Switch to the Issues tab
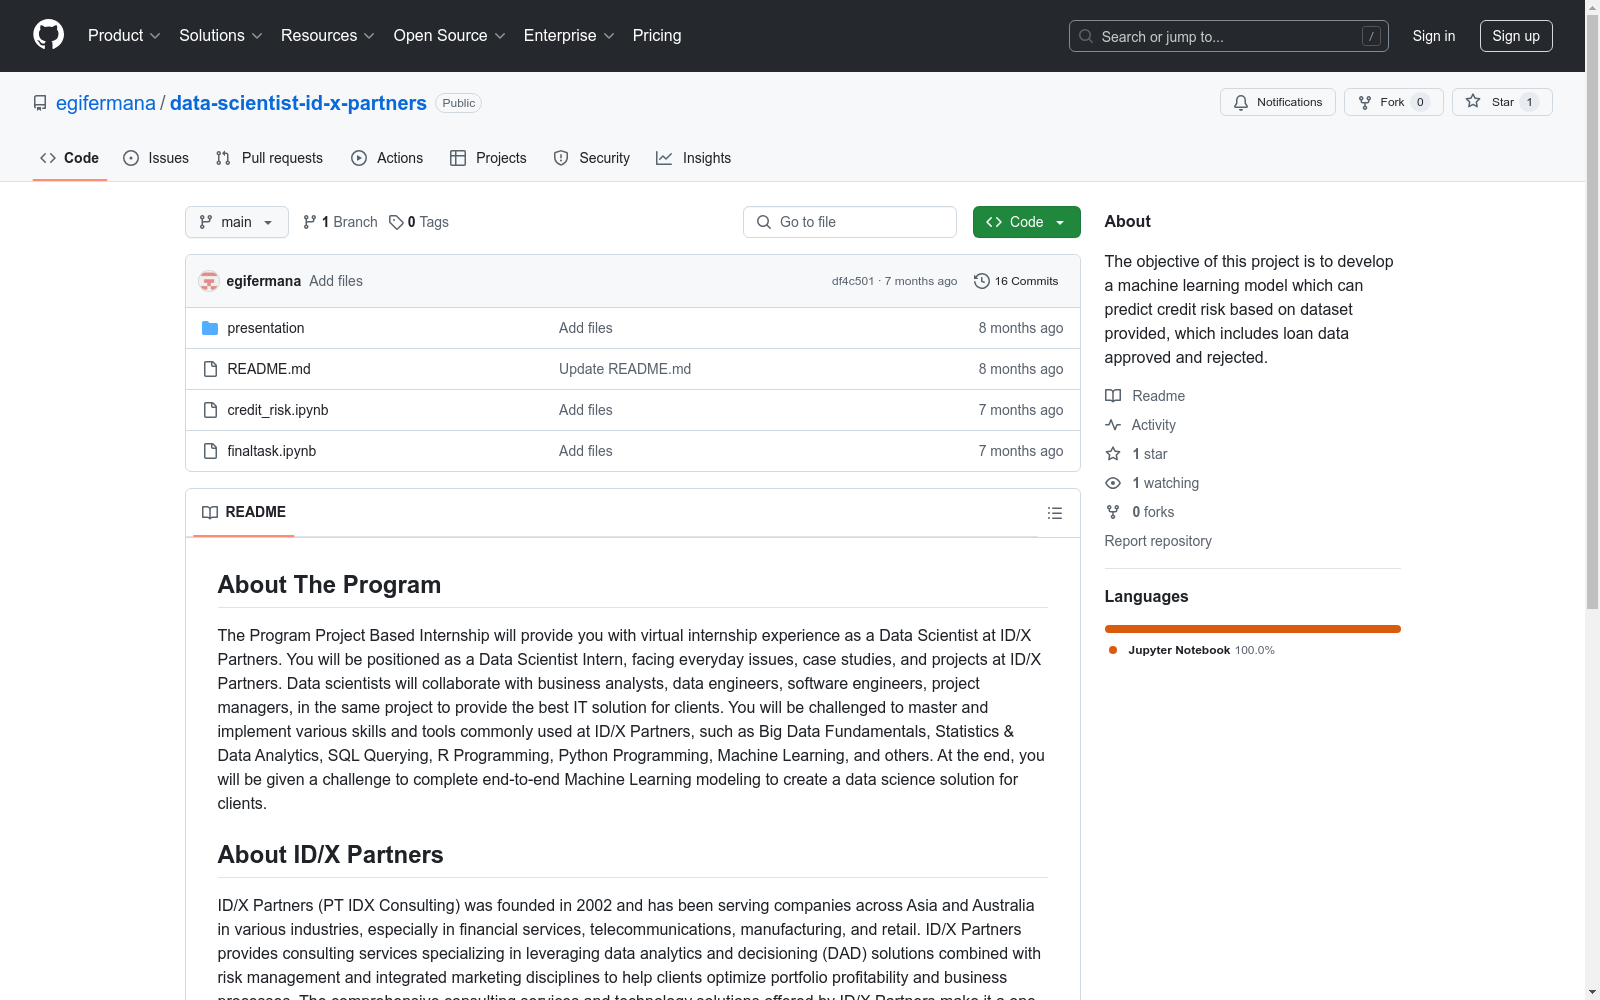 click(x=156, y=158)
